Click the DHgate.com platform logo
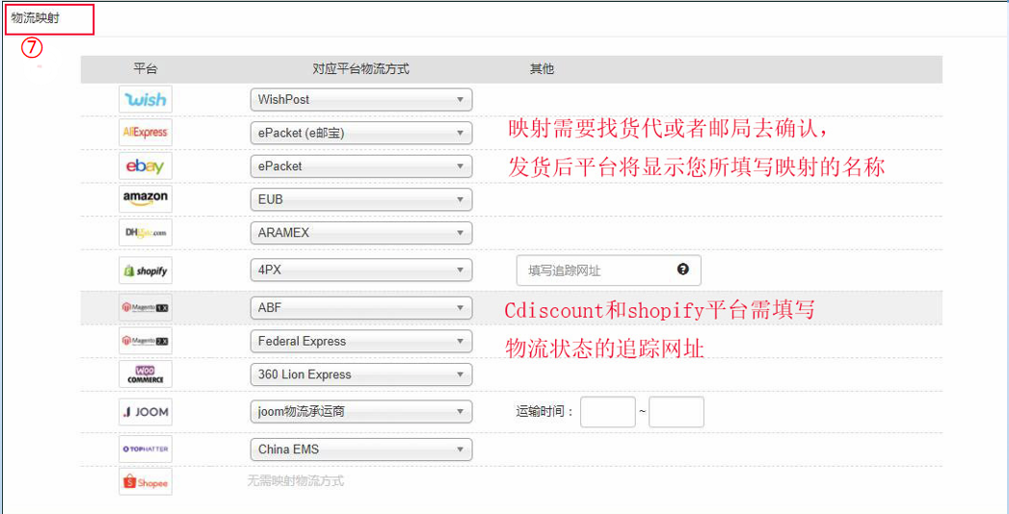 [145, 233]
